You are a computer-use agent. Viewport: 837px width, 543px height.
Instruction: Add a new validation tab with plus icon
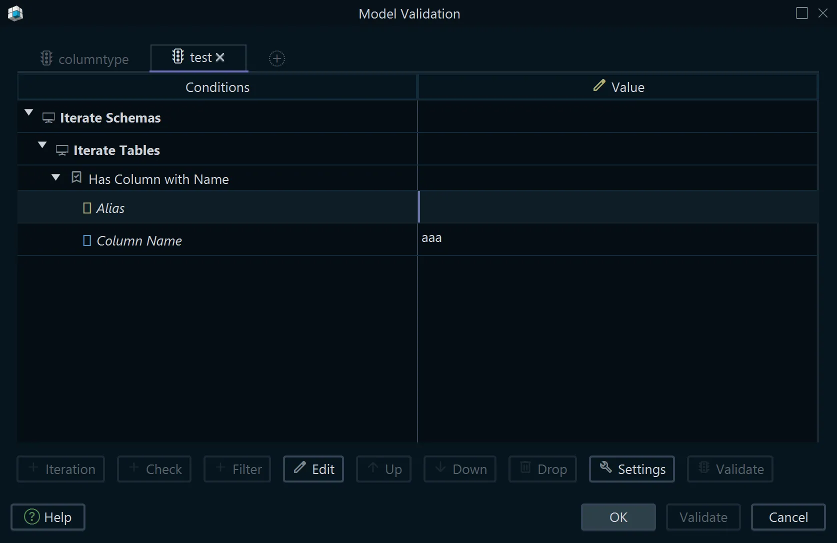pyautogui.click(x=277, y=58)
